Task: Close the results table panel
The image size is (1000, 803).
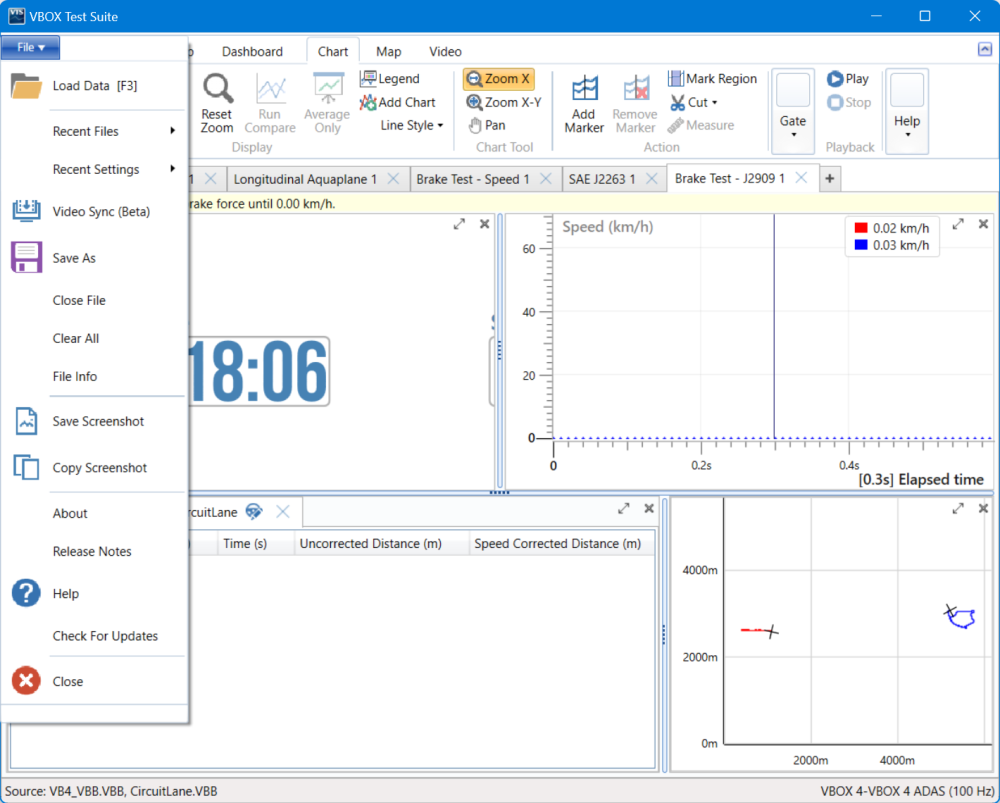Action: [649, 508]
